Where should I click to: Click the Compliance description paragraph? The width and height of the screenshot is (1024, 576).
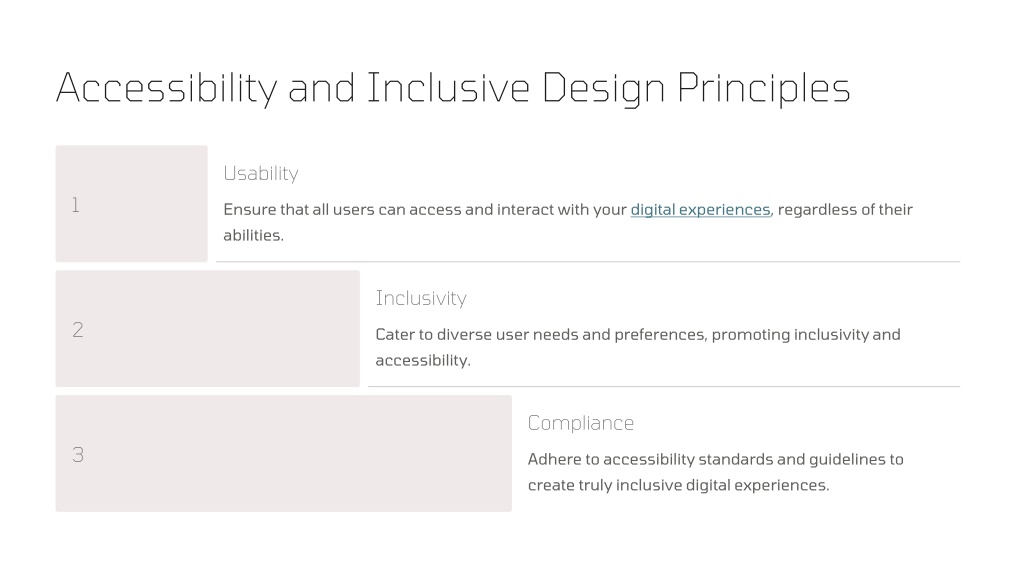click(715, 472)
